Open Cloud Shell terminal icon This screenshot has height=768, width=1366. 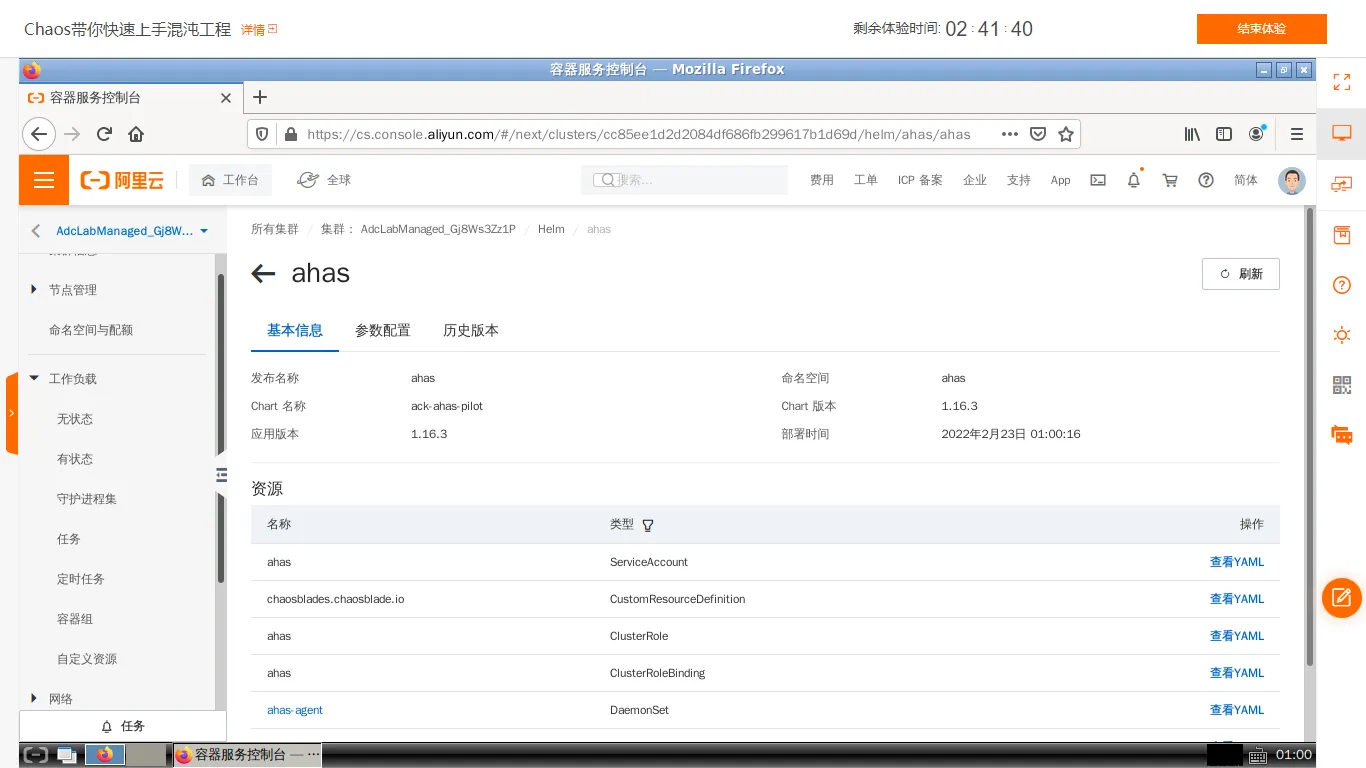1098,180
